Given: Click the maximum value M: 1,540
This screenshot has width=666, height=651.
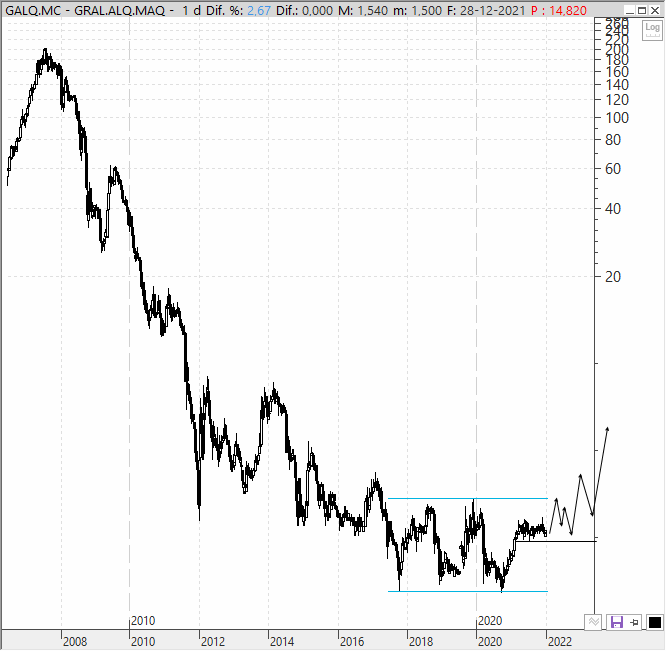Looking at the screenshot, I should [x=363, y=10].
